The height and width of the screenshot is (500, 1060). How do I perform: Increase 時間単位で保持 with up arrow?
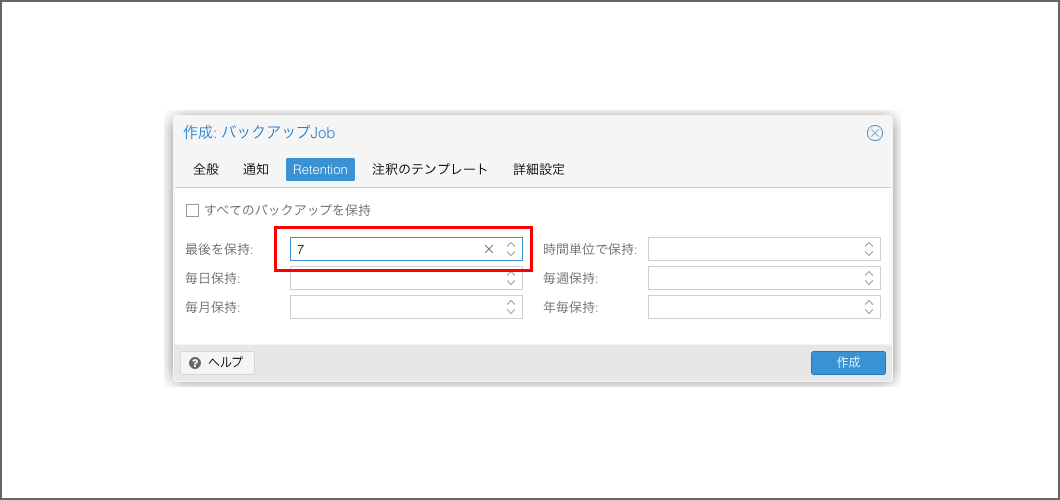[x=869, y=244]
